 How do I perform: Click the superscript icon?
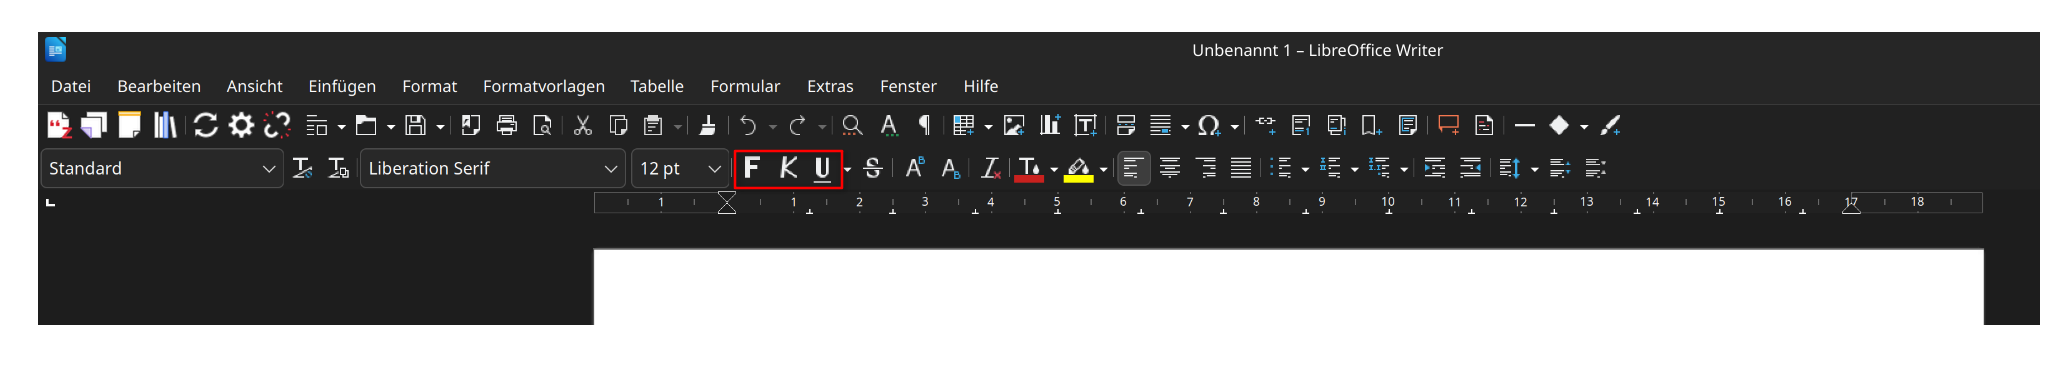click(914, 168)
